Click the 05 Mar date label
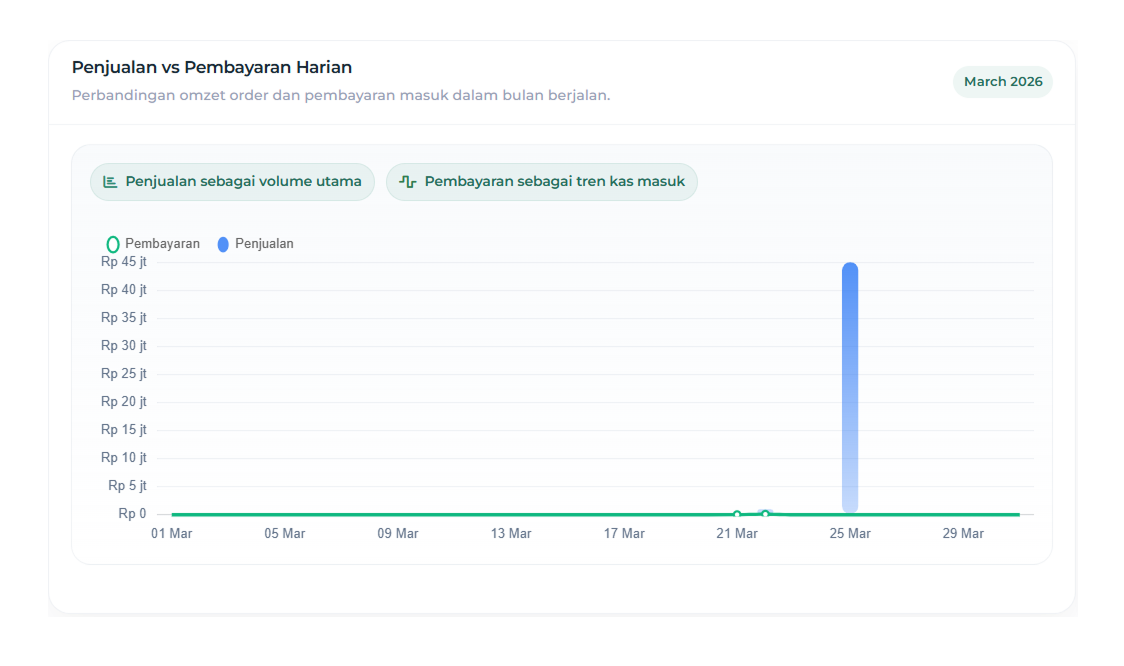1124x666 pixels. pos(285,534)
